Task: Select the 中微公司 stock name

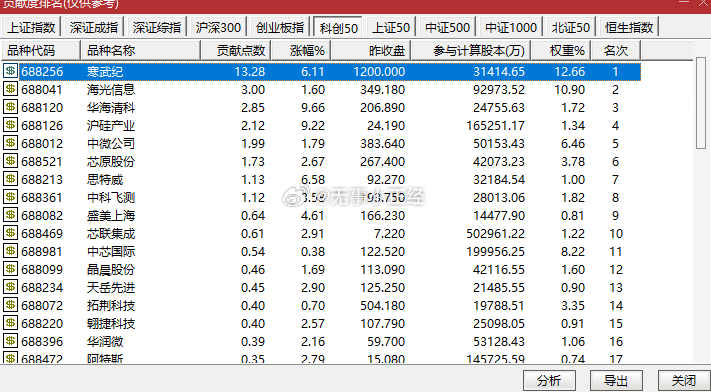Action: [x=111, y=143]
